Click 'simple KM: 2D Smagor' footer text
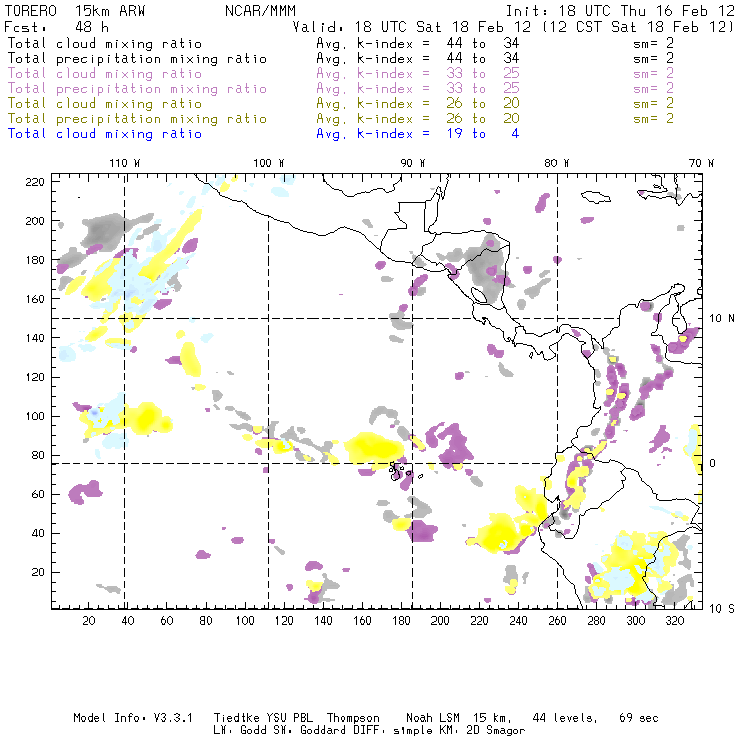The image size is (740, 740). pos(459,731)
